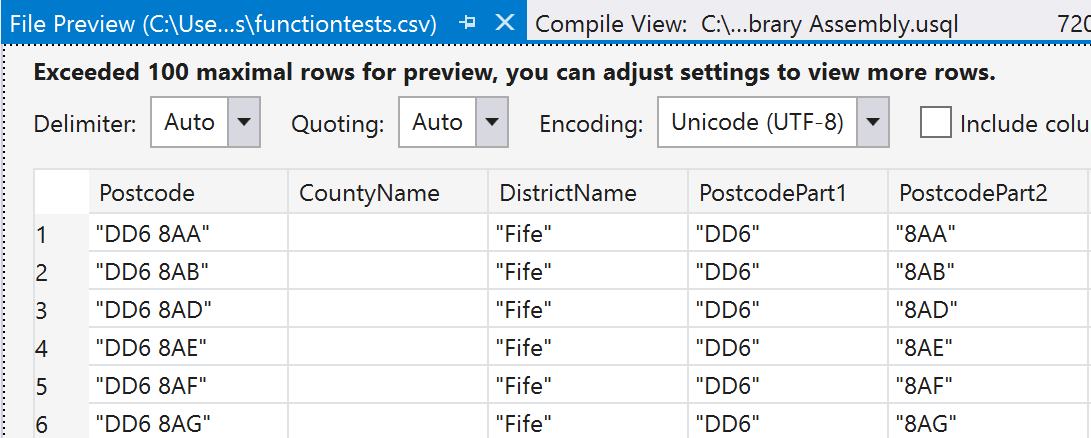Select "Fife" cell in row 5
This screenshot has height=438, width=1091.
pyautogui.click(x=524, y=386)
